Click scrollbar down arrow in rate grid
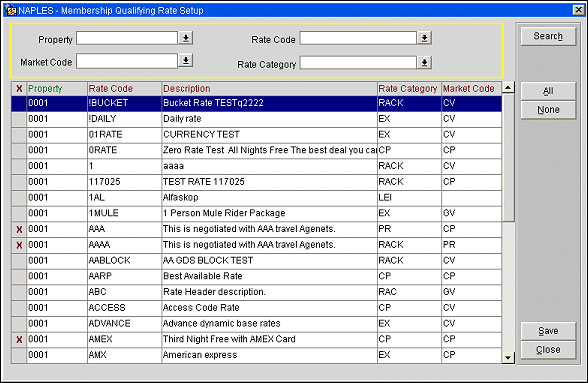 pyautogui.click(x=508, y=357)
